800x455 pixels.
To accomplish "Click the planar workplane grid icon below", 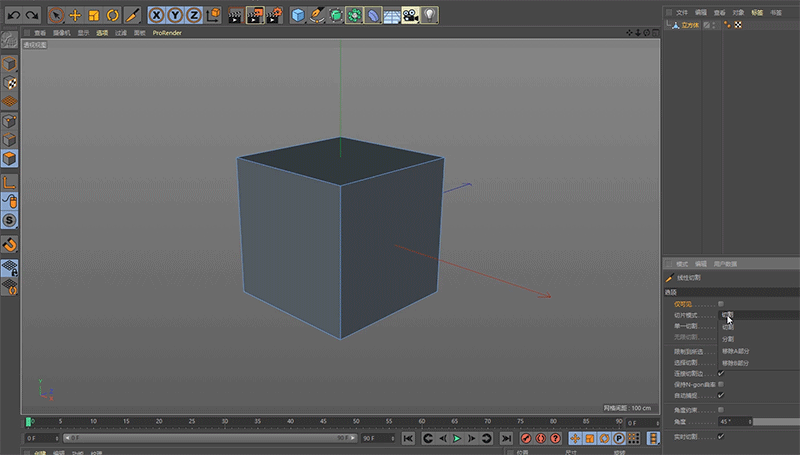I will (9, 287).
